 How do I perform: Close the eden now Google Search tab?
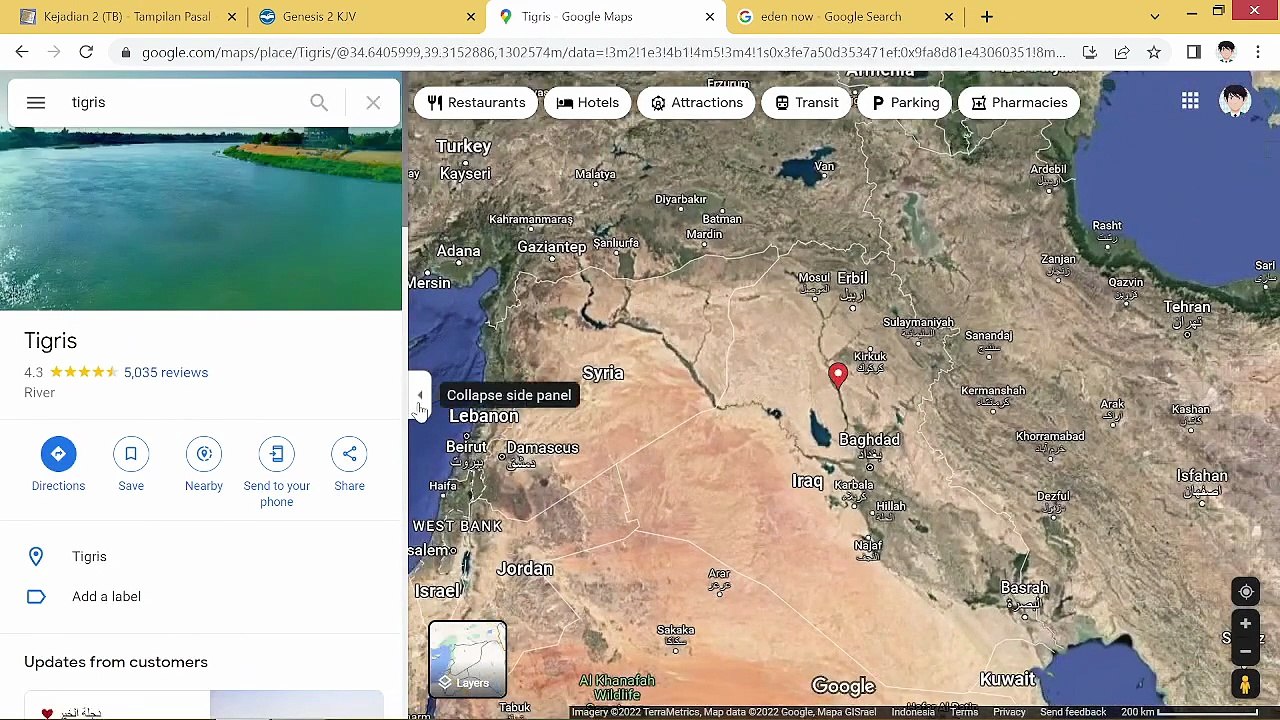click(949, 16)
